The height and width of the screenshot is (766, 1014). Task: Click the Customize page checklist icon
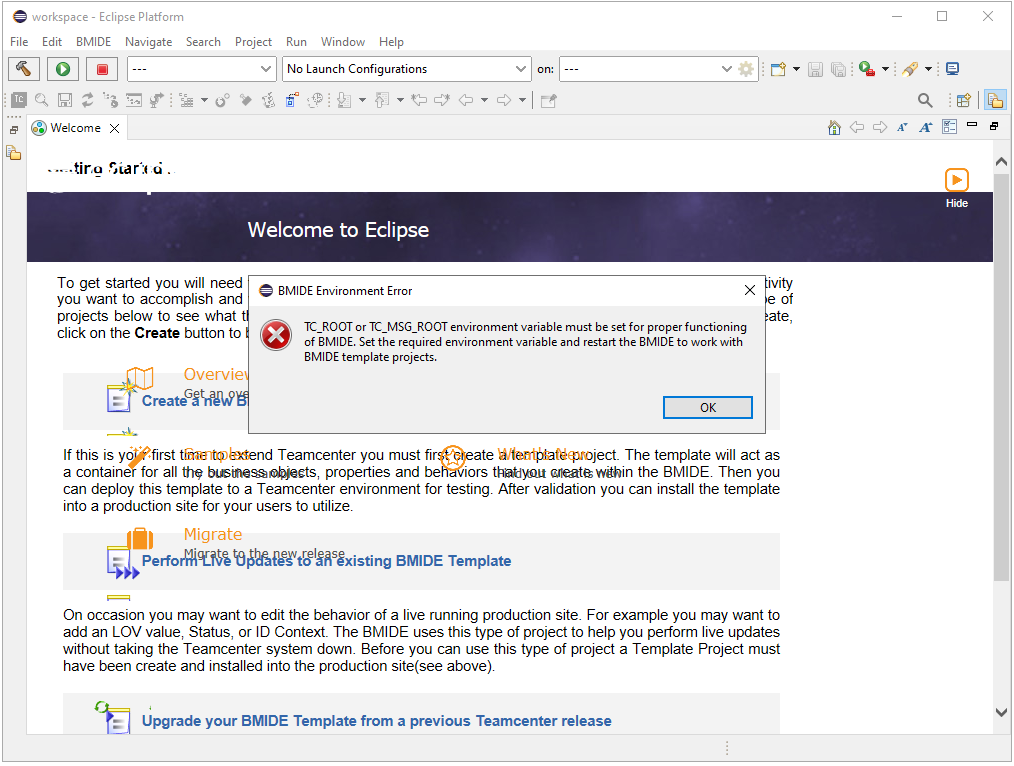(949, 127)
